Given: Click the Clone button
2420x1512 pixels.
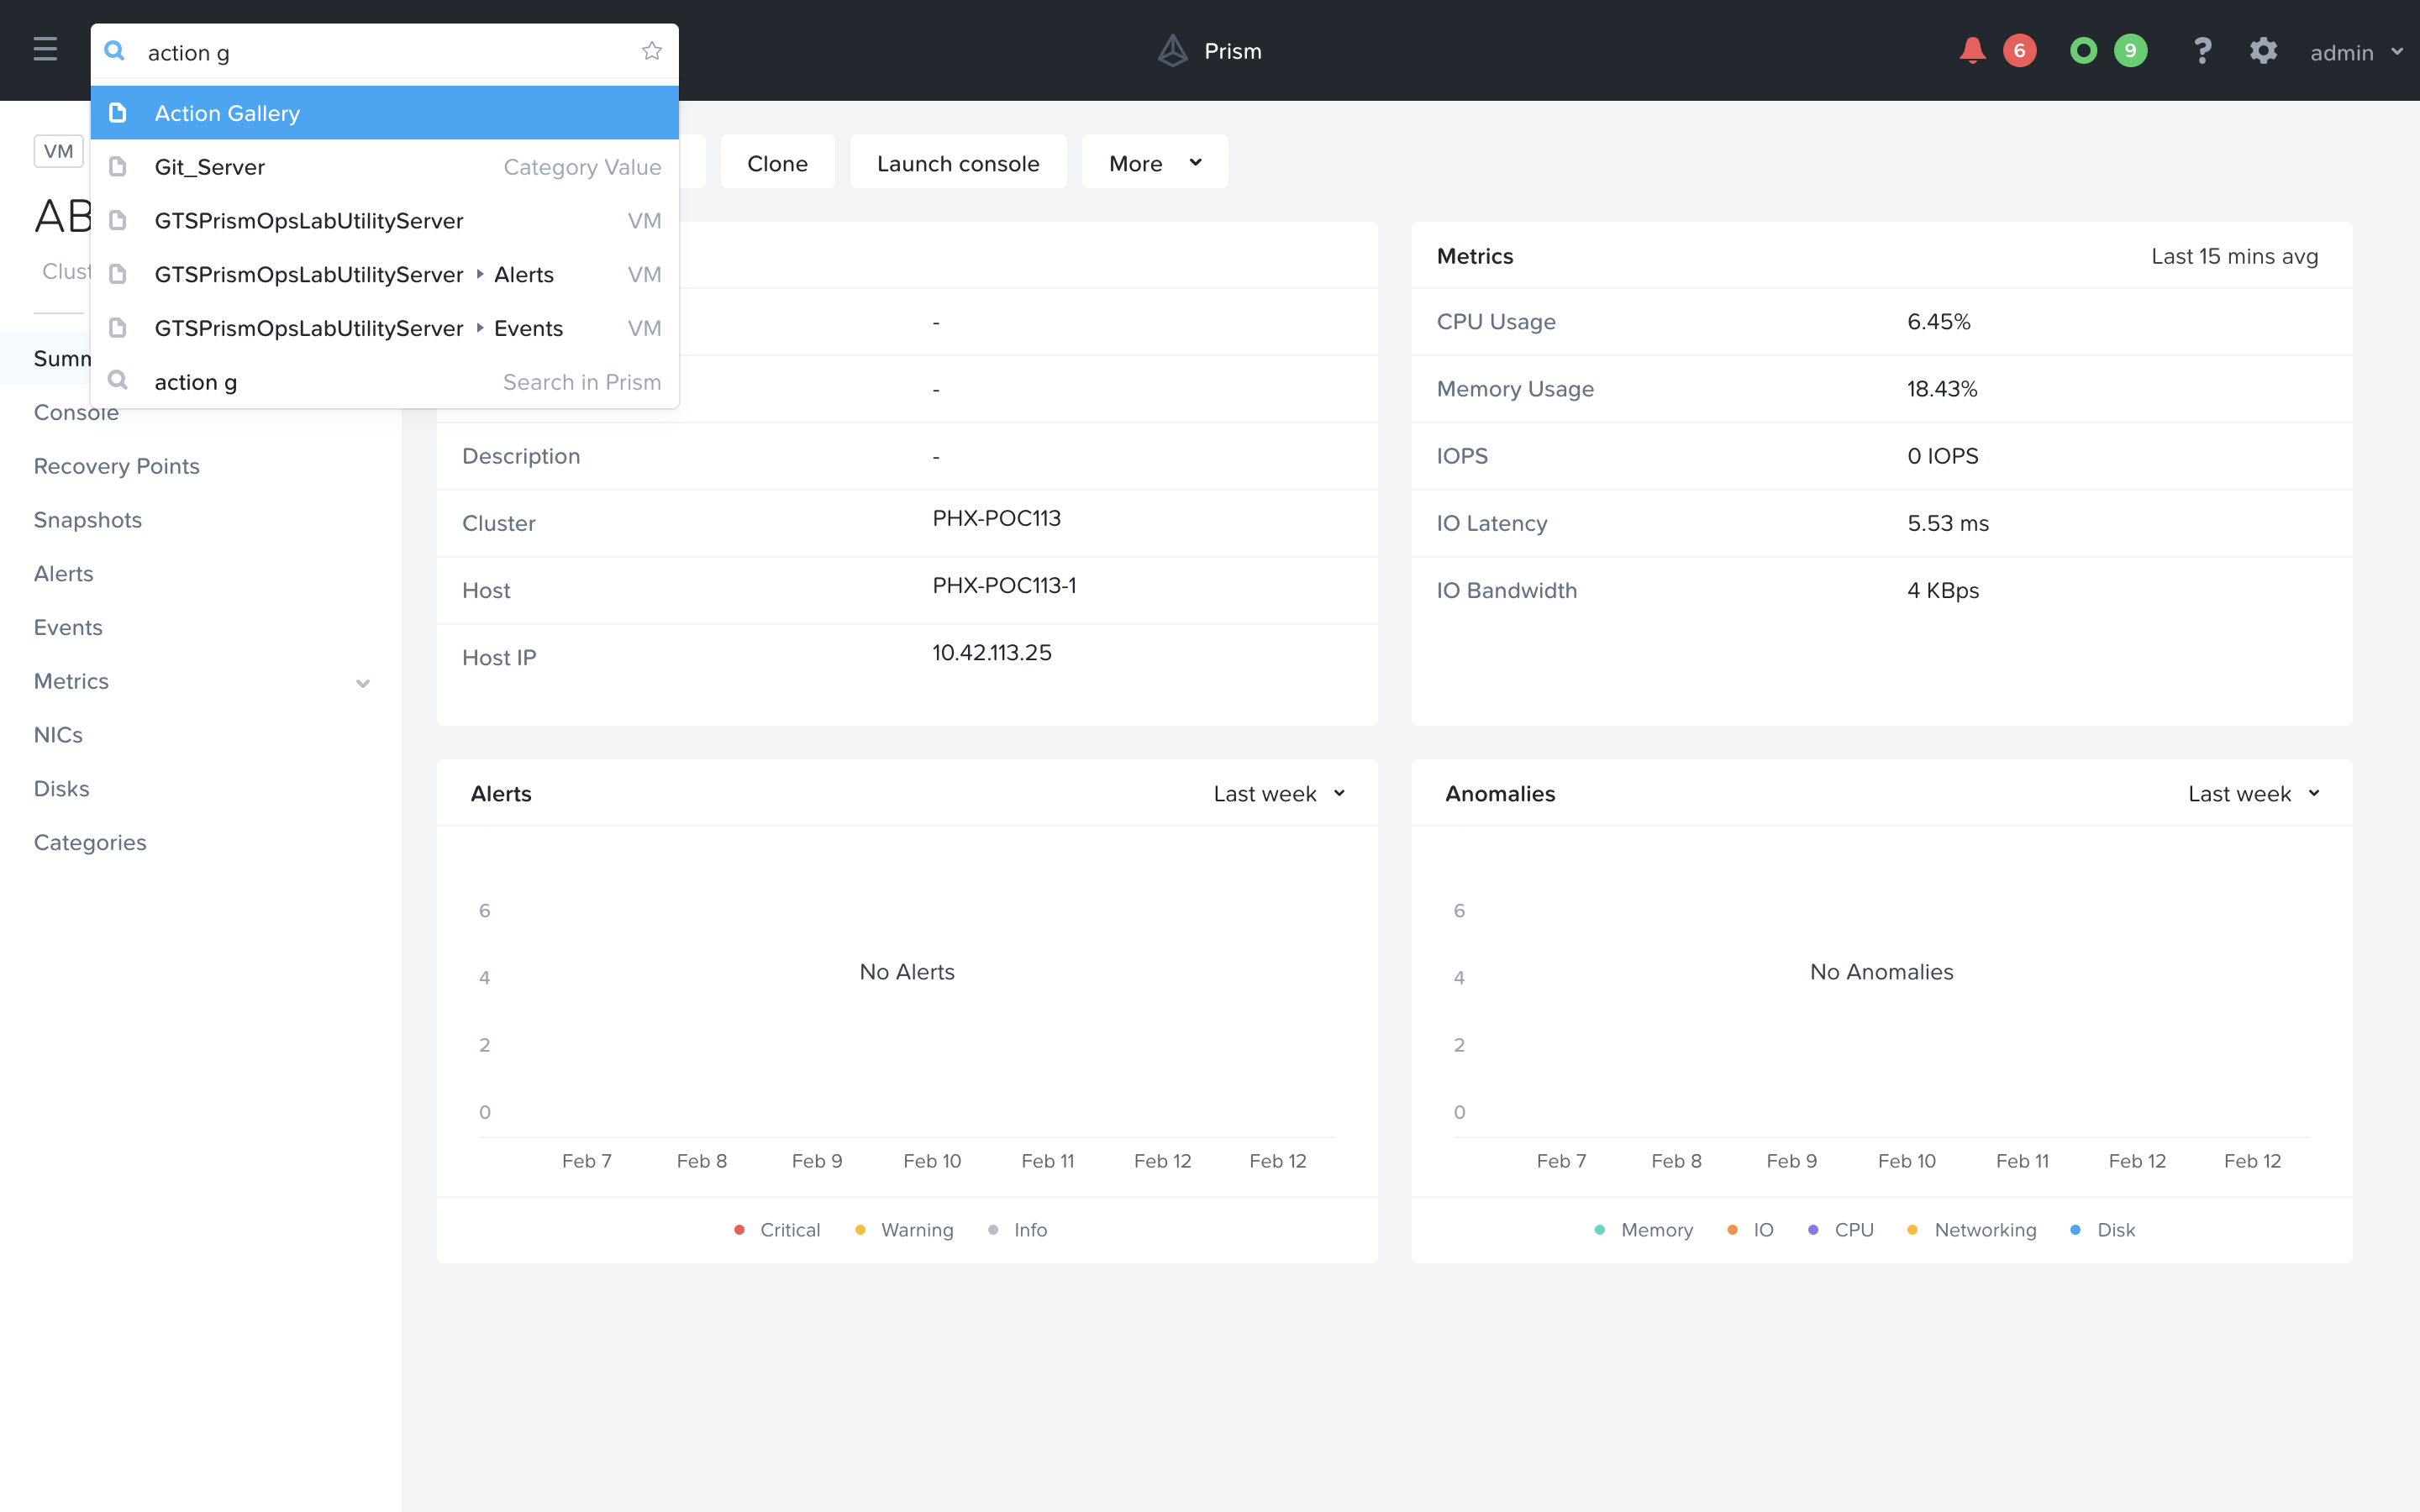Looking at the screenshot, I should point(777,162).
